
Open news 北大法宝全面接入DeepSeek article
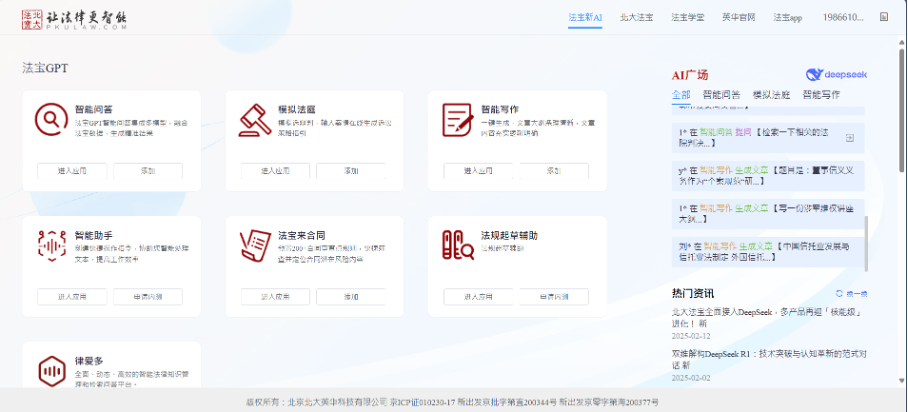coord(769,318)
